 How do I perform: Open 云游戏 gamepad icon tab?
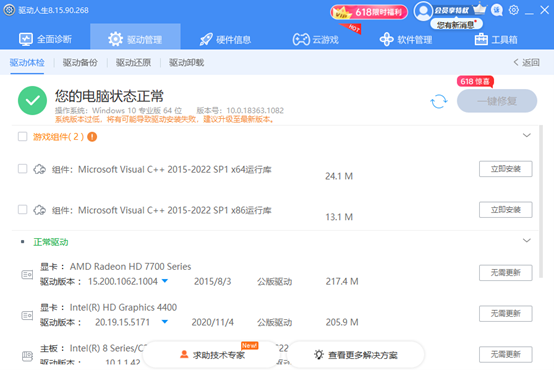(x=316, y=40)
